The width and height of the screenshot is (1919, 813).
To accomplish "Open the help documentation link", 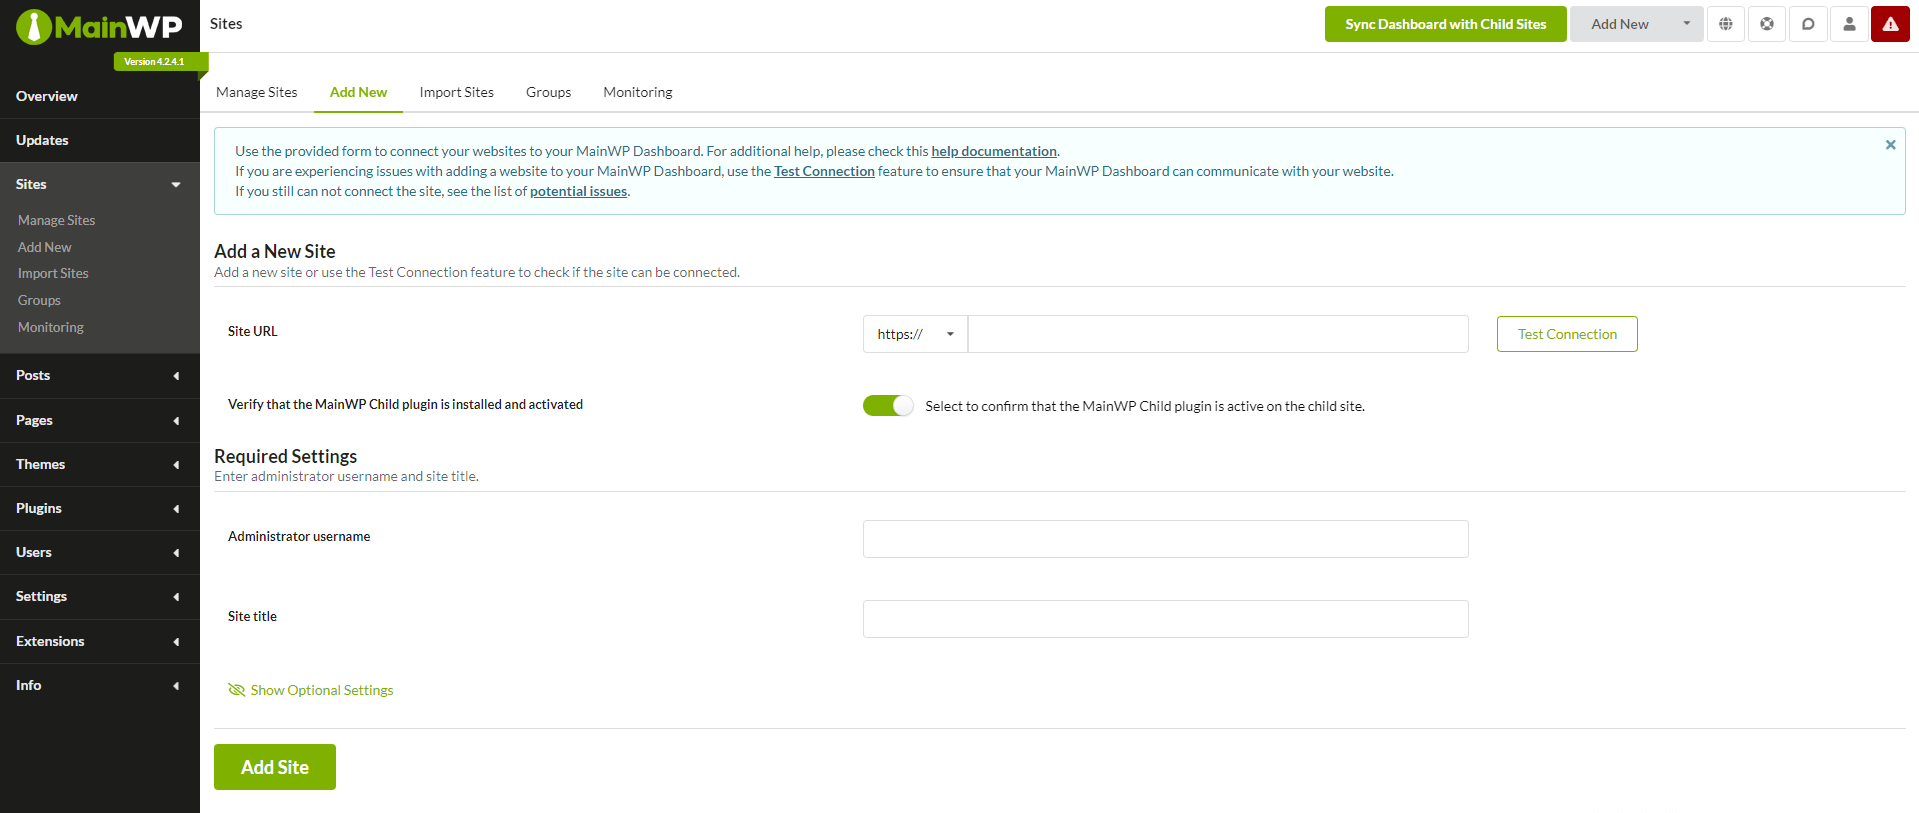I will click(x=994, y=151).
